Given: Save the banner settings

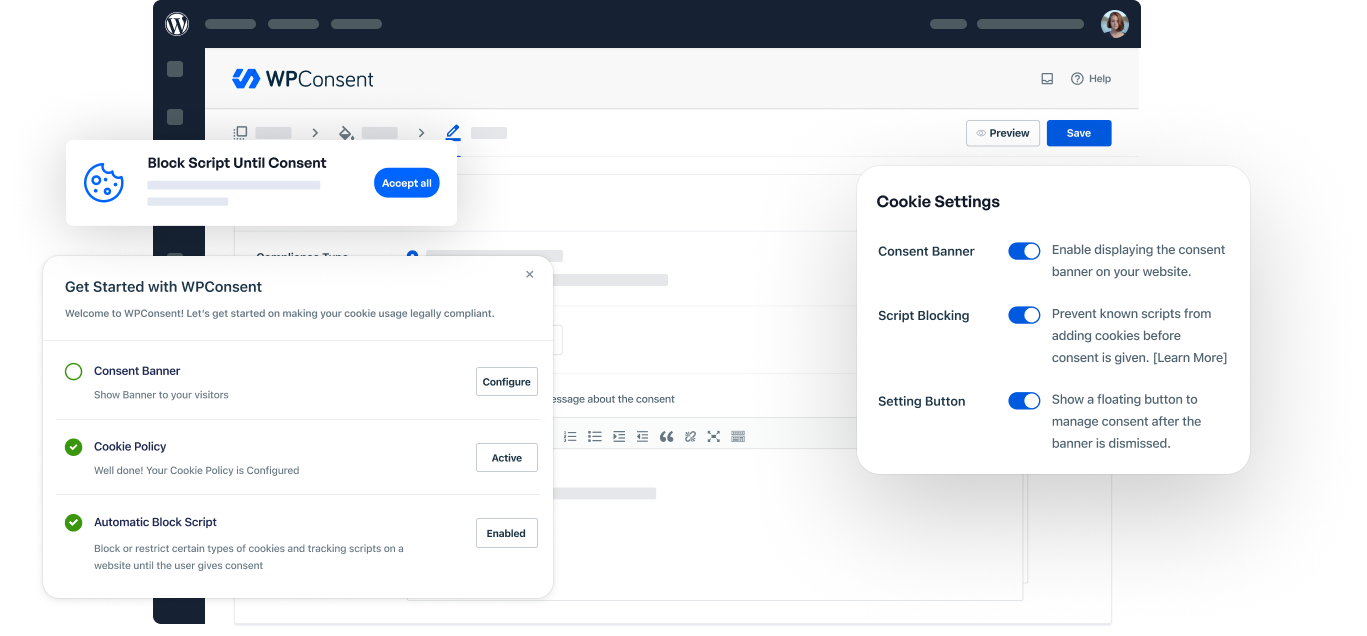Looking at the screenshot, I should tap(1079, 133).
